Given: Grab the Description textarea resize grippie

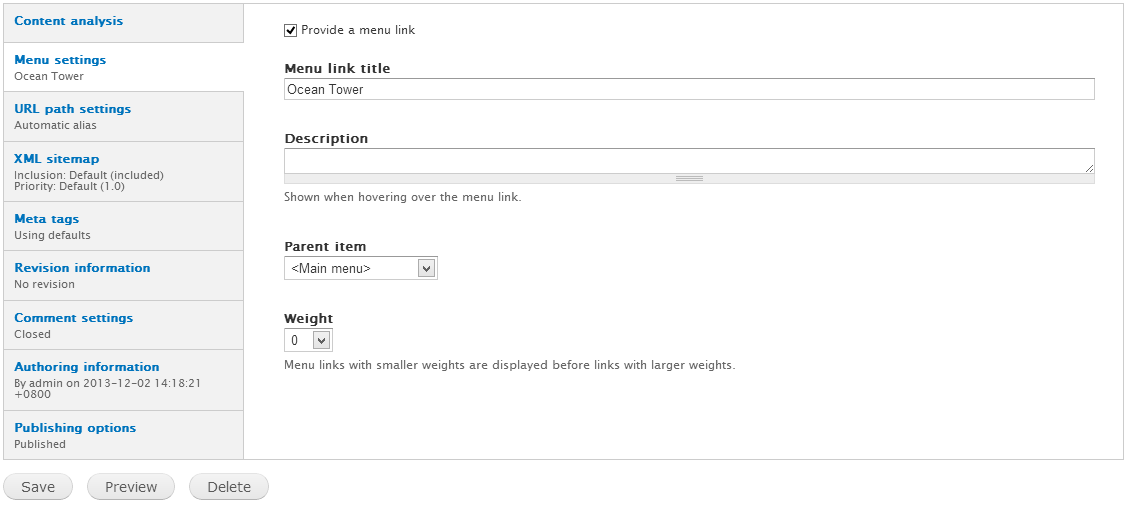Looking at the screenshot, I should [x=689, y=178].
